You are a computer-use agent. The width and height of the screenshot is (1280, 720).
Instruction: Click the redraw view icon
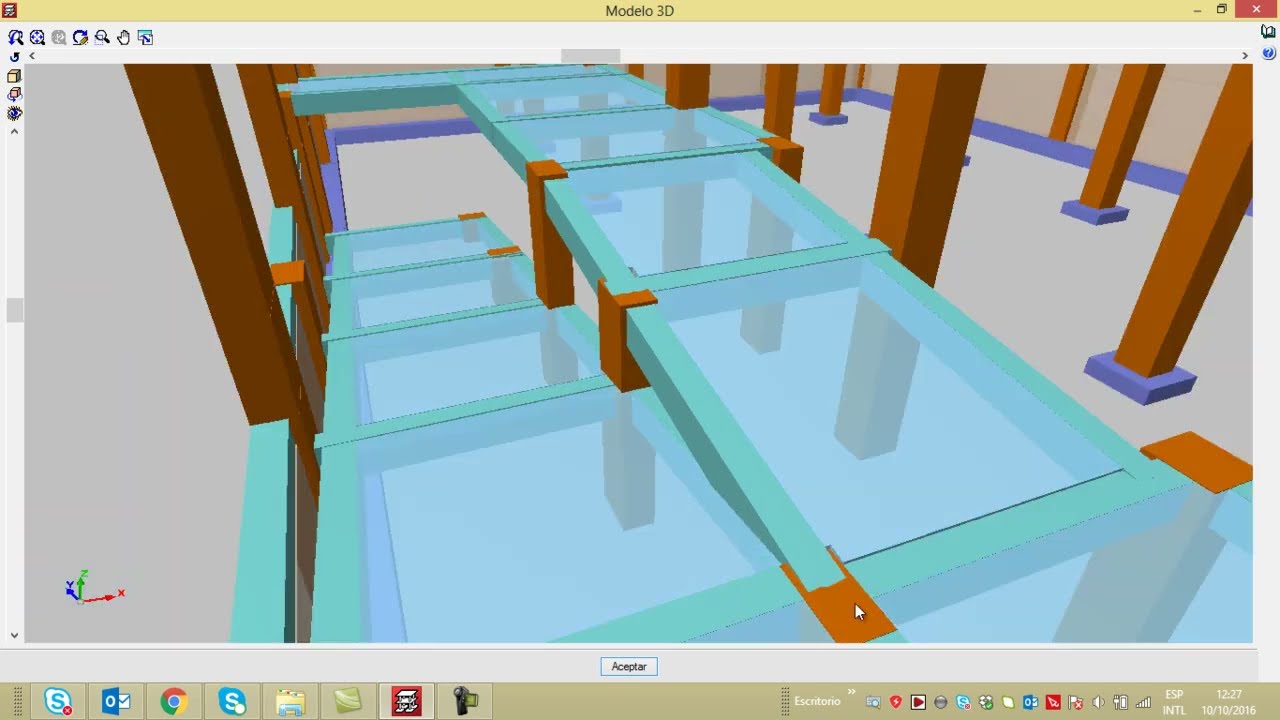pyautogui.click(x=80, y=37)
